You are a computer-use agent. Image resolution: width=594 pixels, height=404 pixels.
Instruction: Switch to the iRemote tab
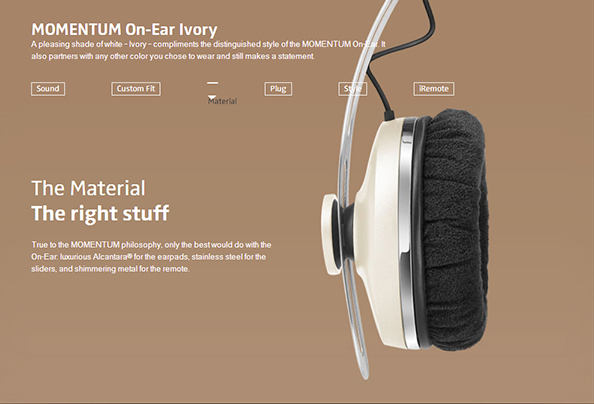pyautogui.click(x=434, y=89)
